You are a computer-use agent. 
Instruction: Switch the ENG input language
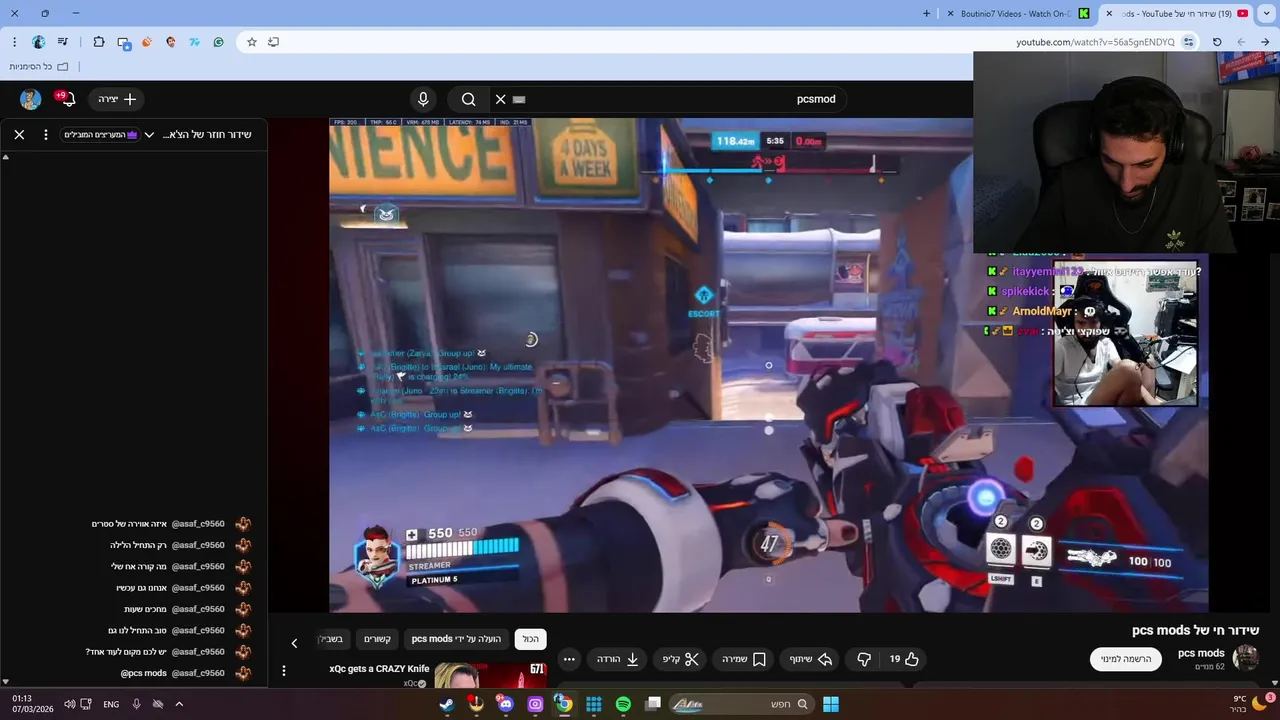111,704
